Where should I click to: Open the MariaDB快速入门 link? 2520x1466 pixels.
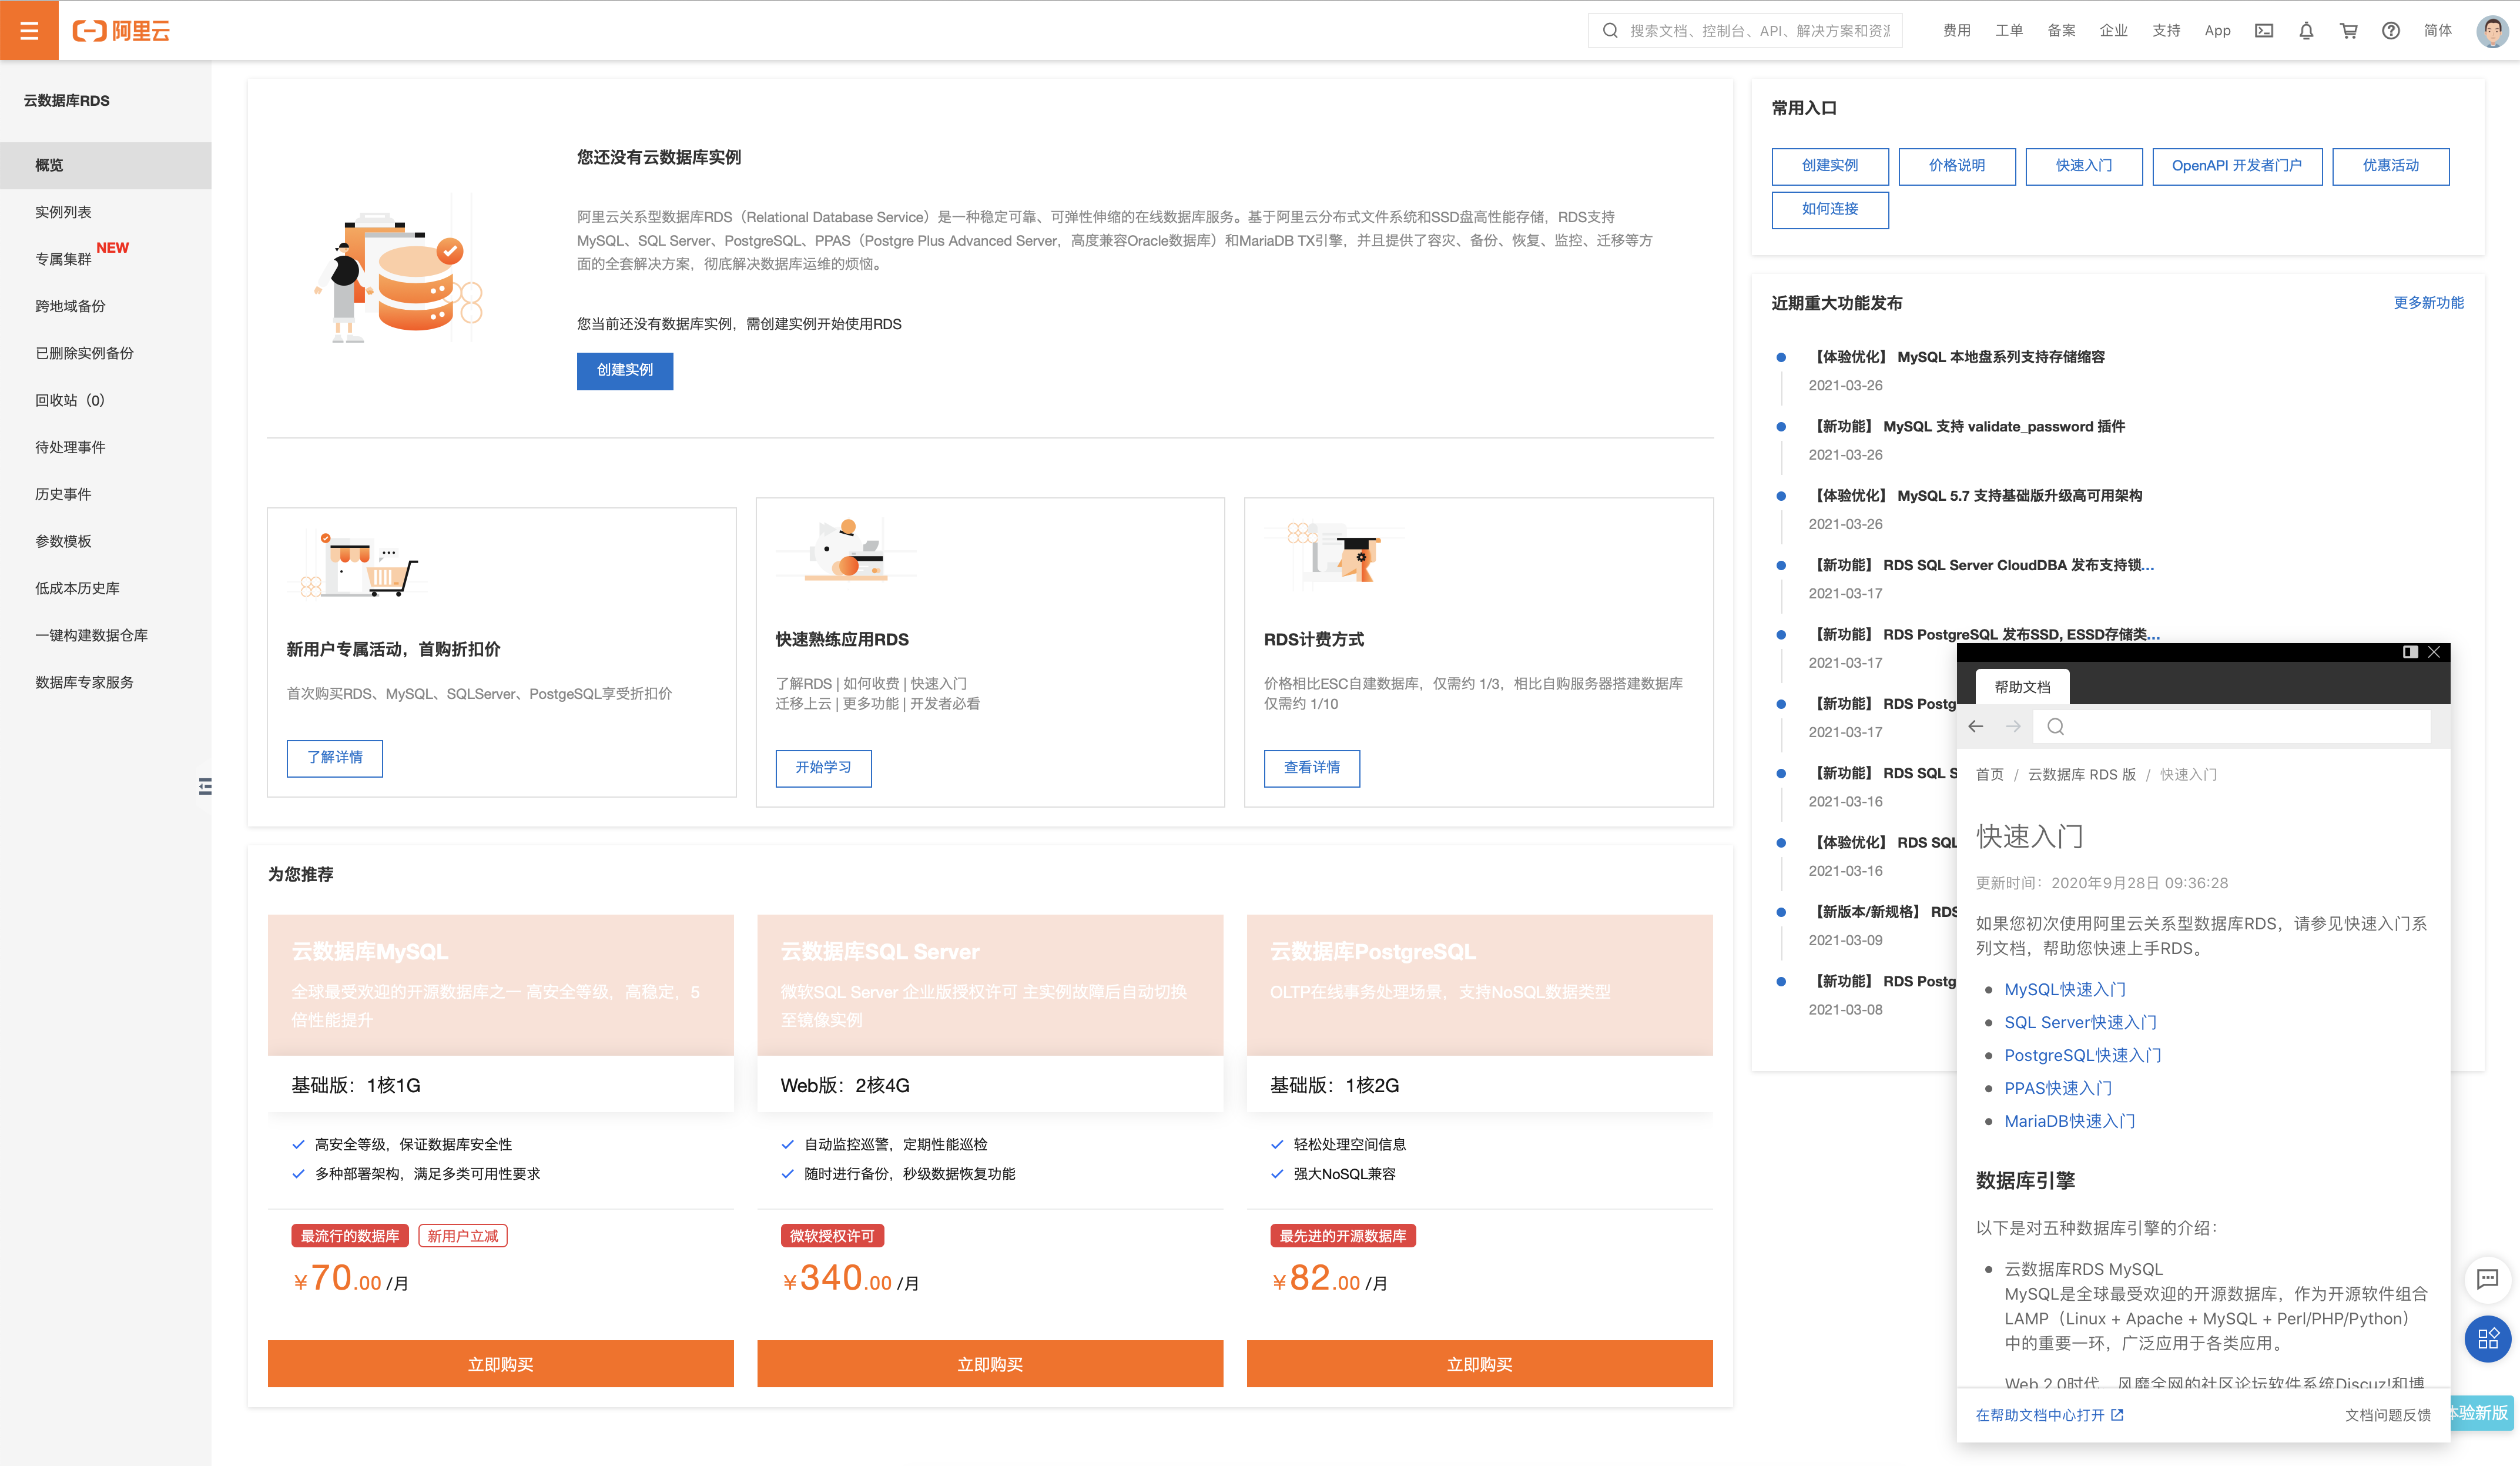tap(2070, 1121)
